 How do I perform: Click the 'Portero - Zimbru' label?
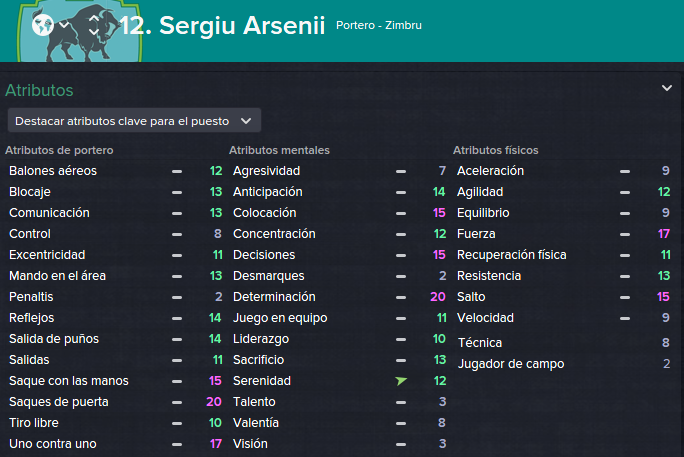[379, 25]
